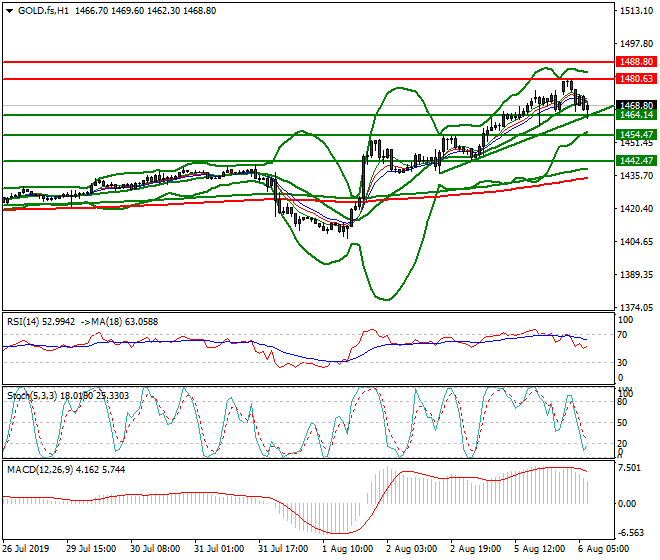Click the MACD(12,26,9) indicator label
660x560 pixels.
(37, 469)
